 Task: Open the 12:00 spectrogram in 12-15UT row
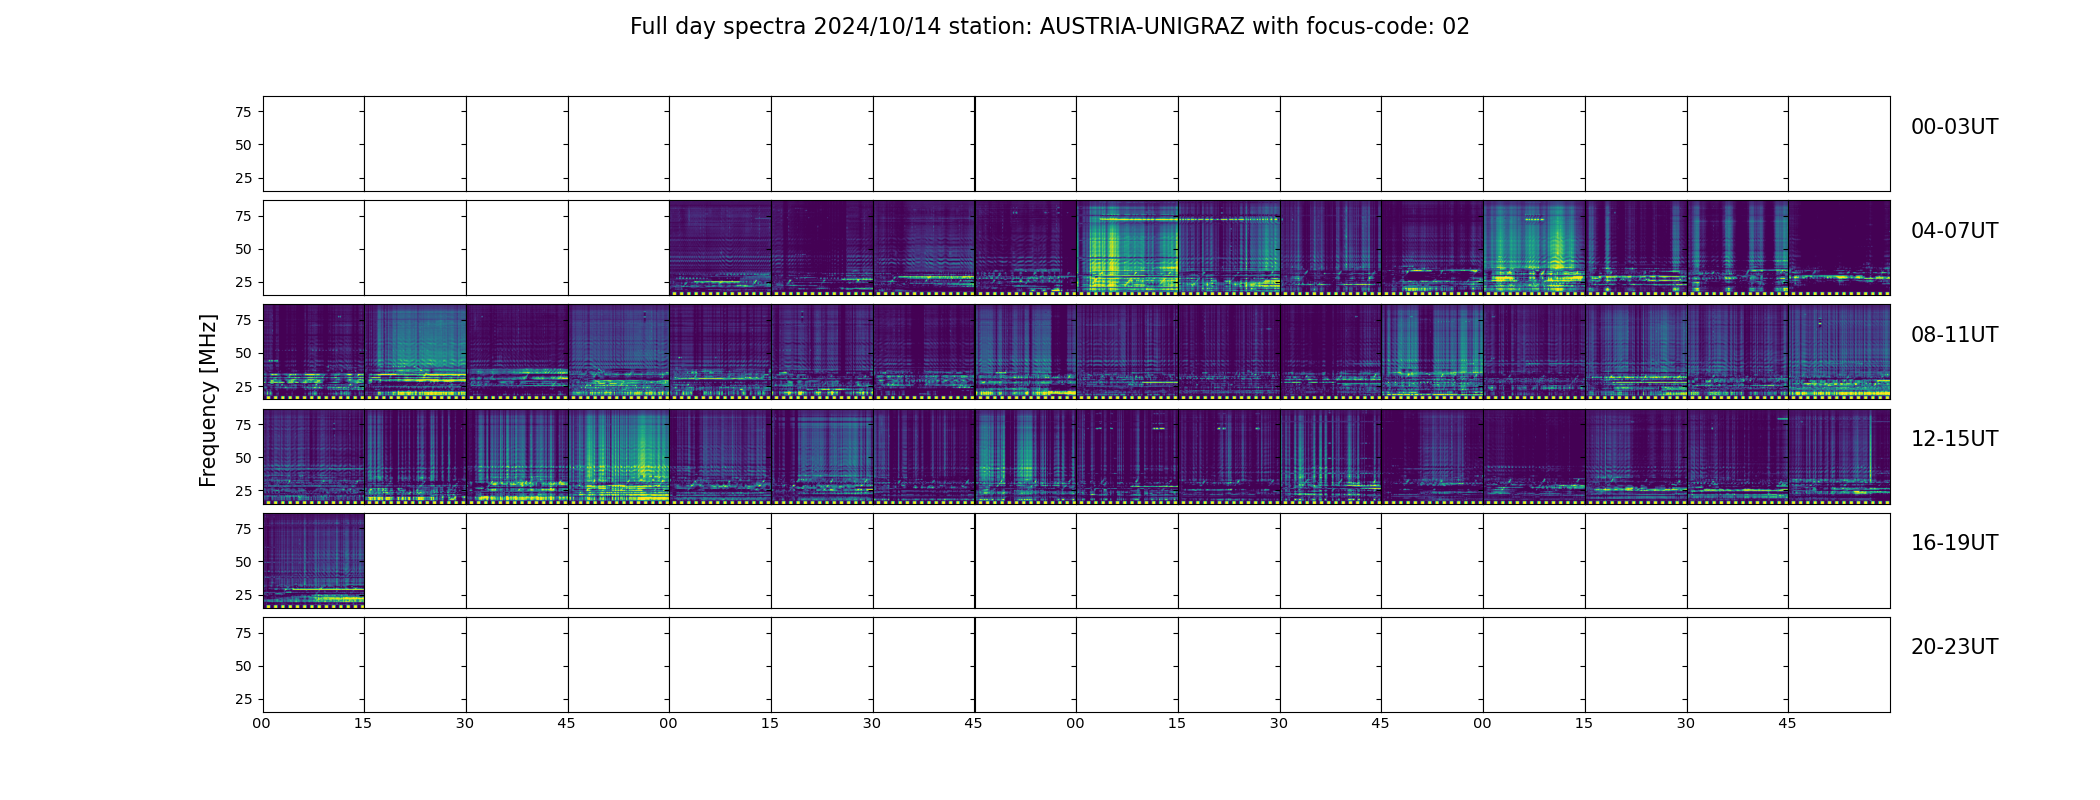(313, 456)
